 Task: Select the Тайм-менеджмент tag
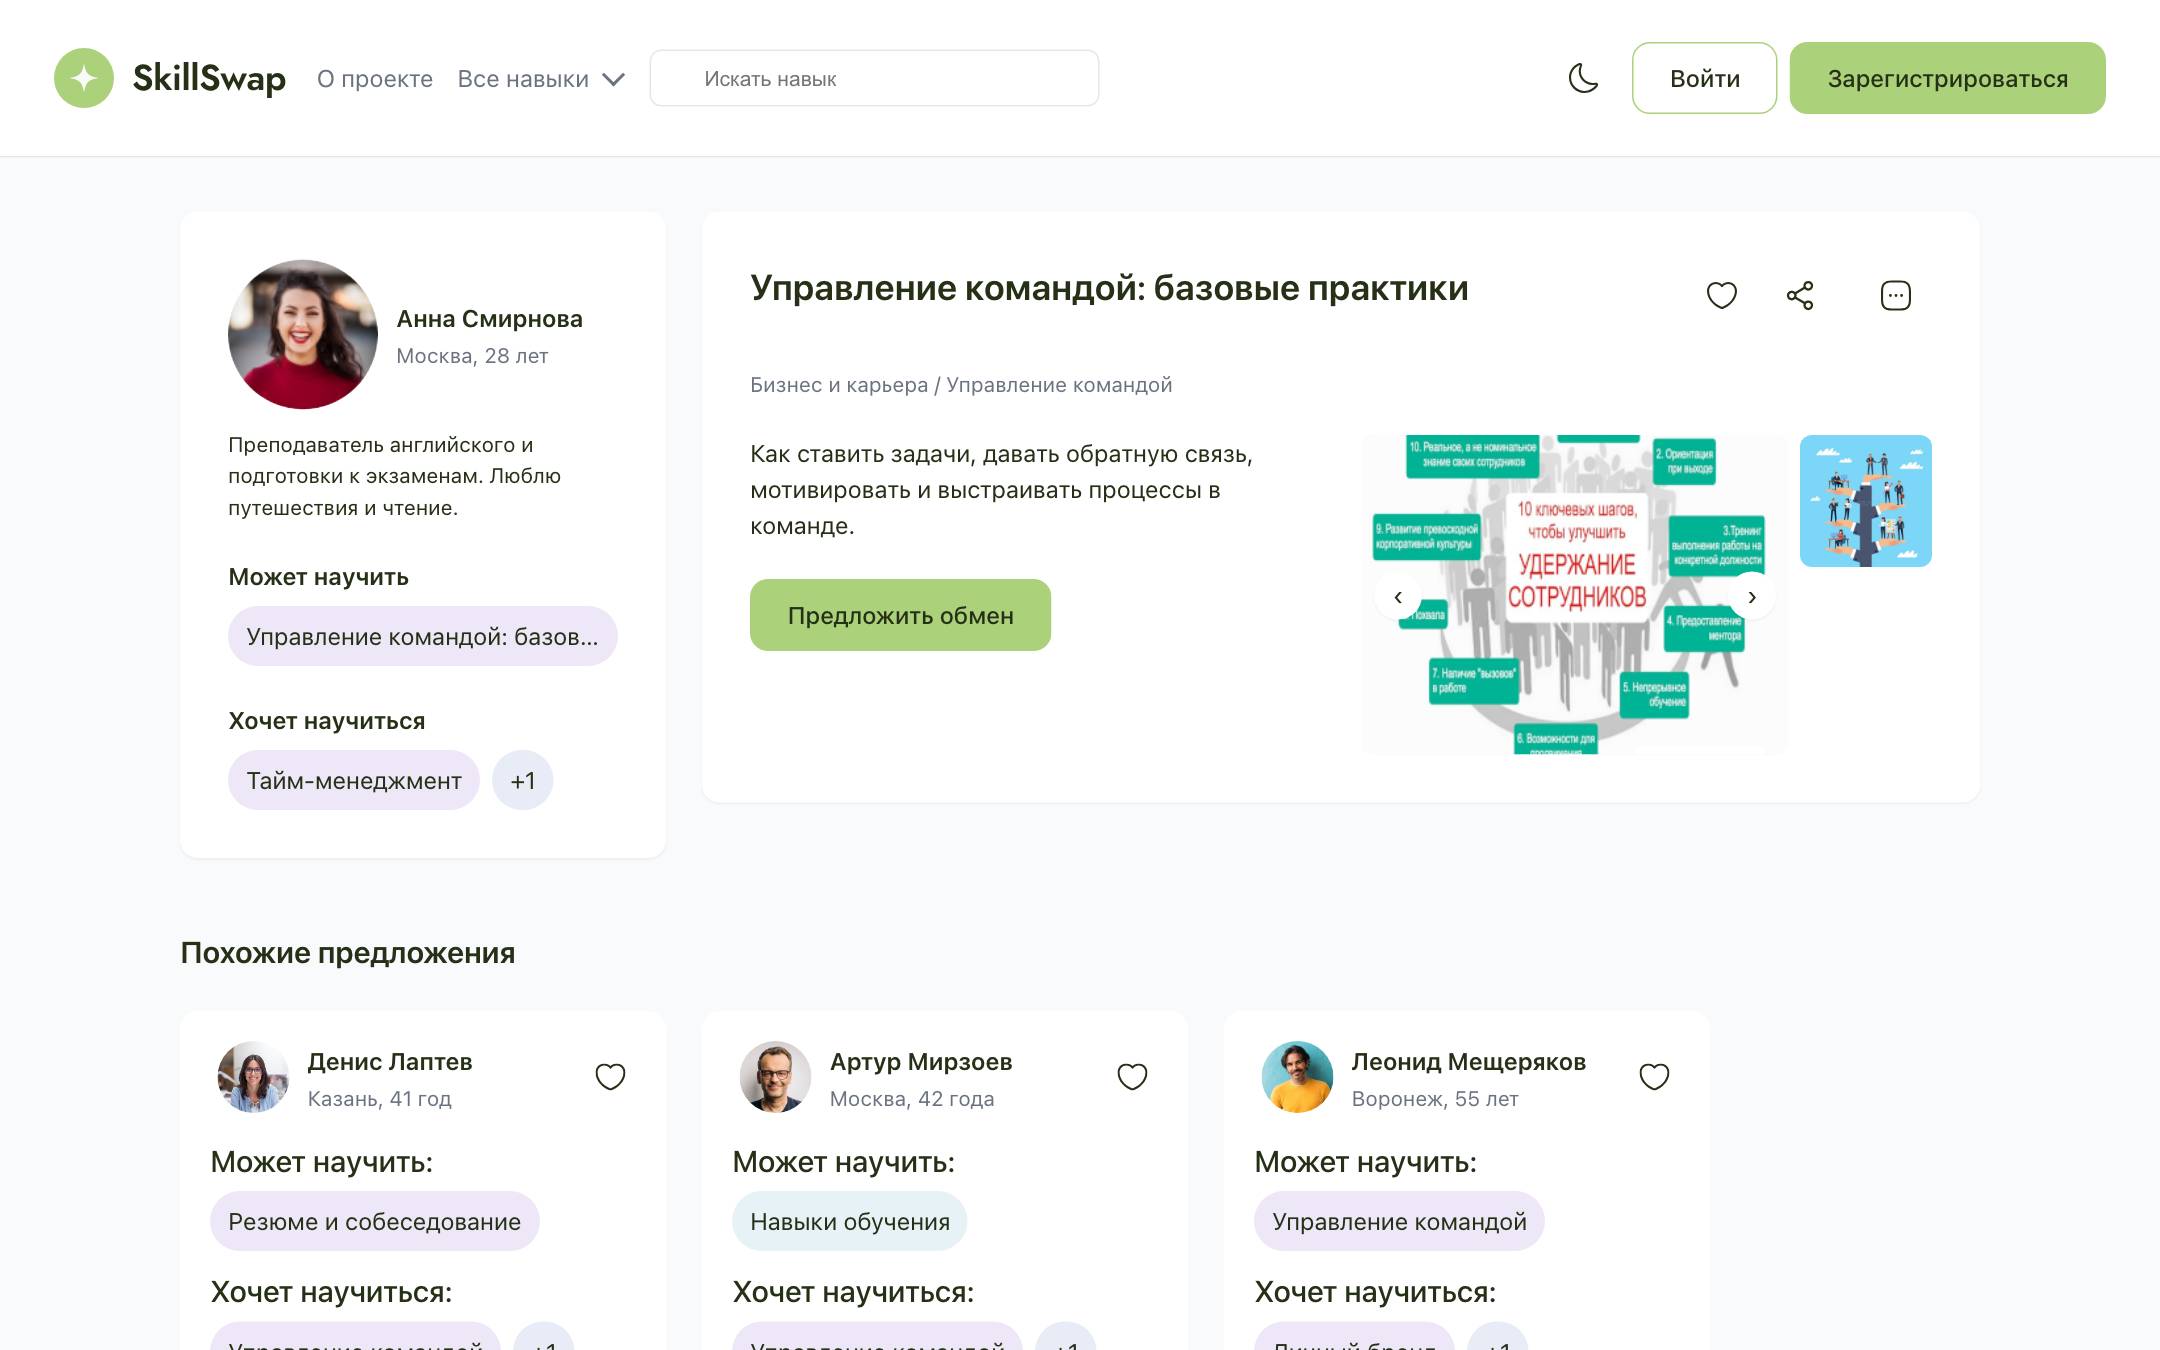click(x=354, y=780)
